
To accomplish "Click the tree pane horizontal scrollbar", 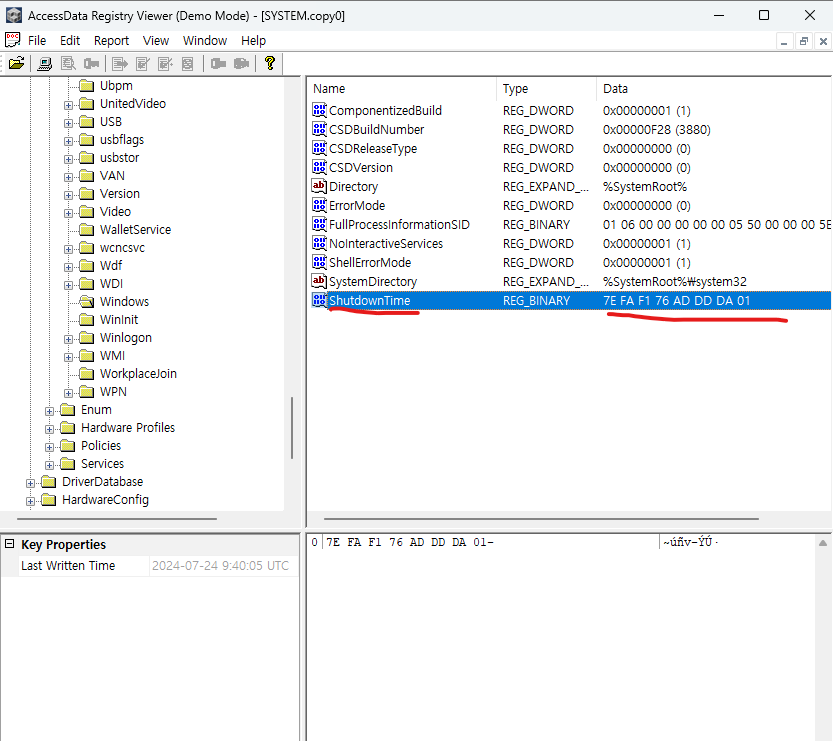I will [117, 518].
